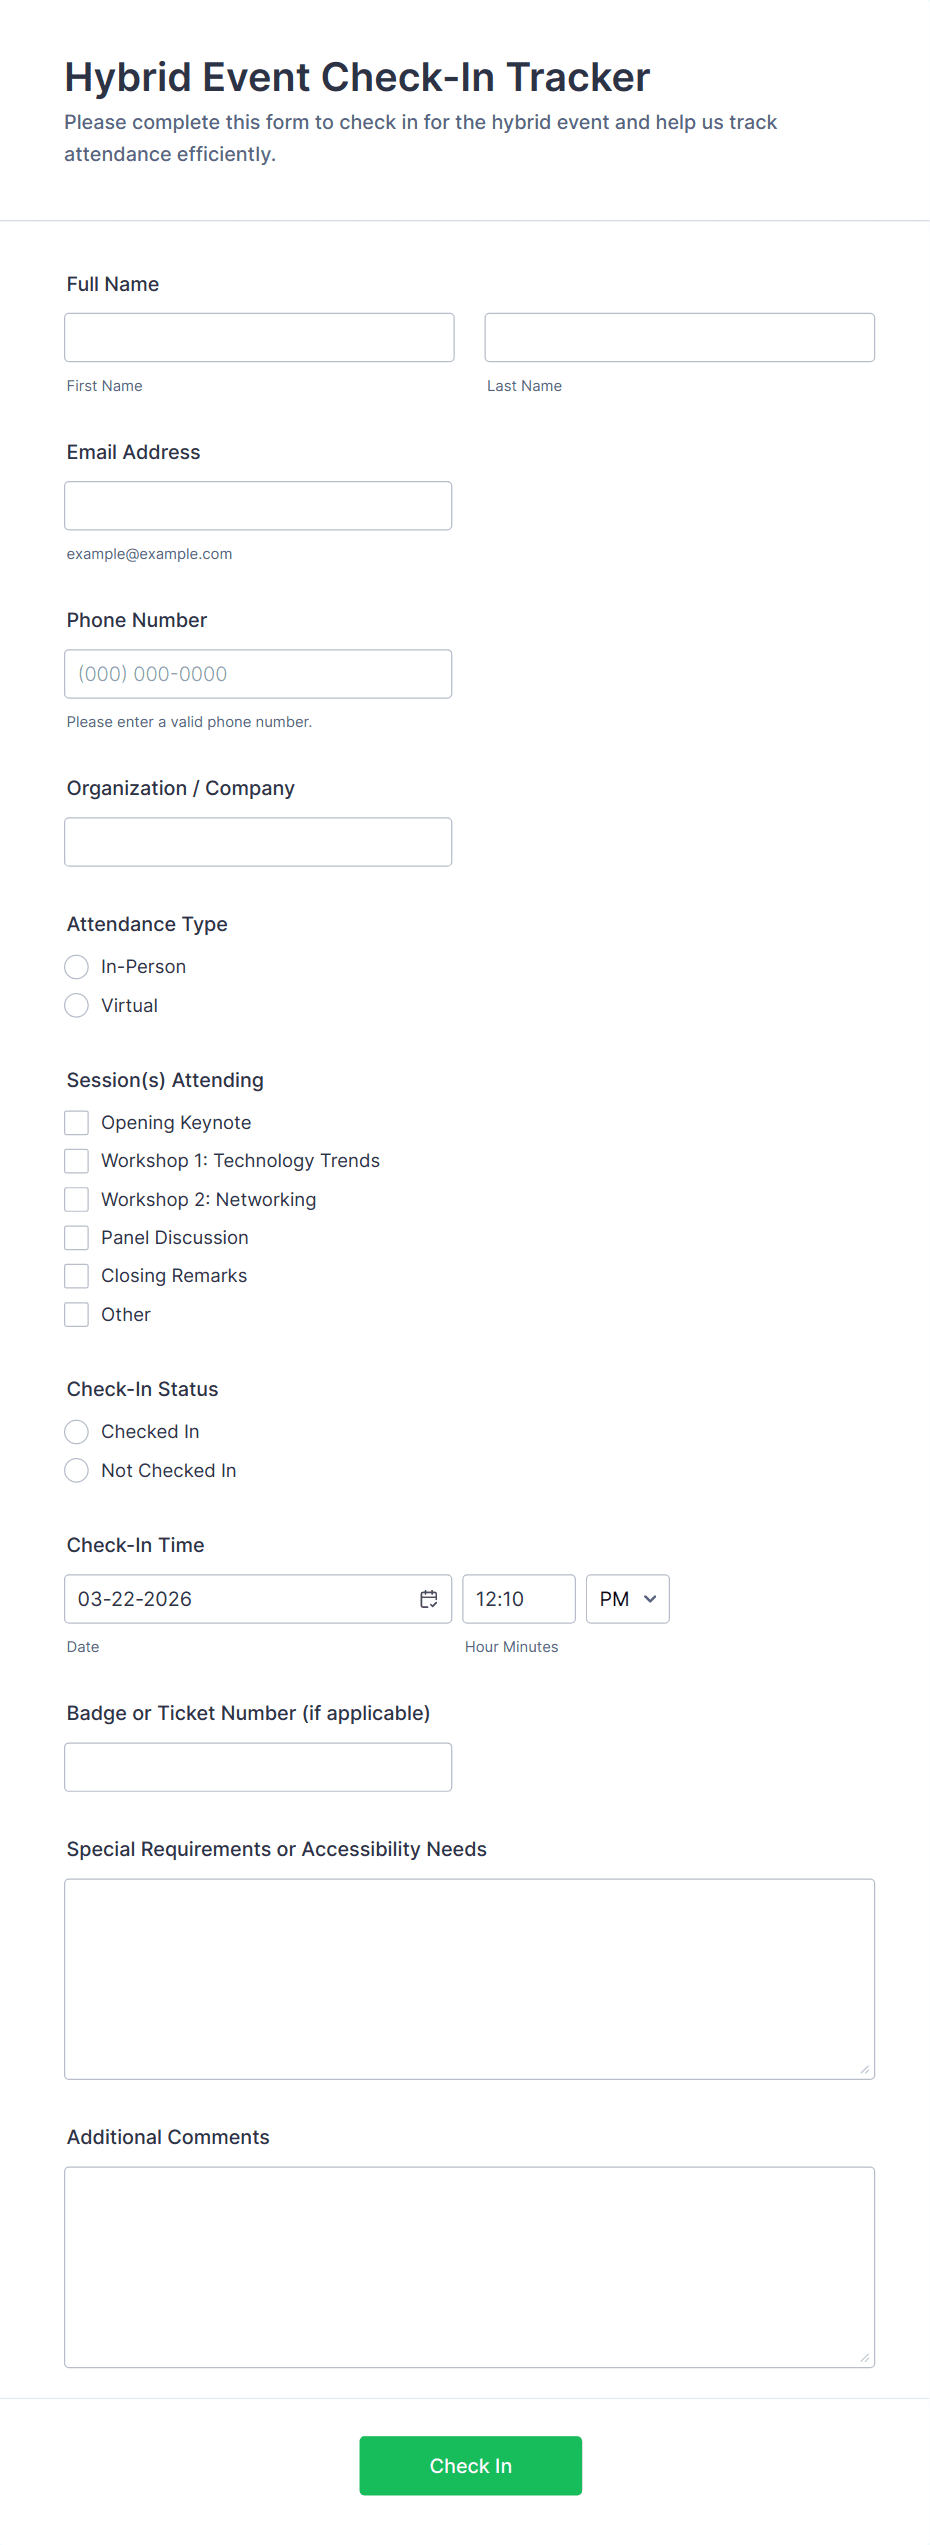Focus the Email Address input
Screen dimensions: 930x2545
click(258, 506)
